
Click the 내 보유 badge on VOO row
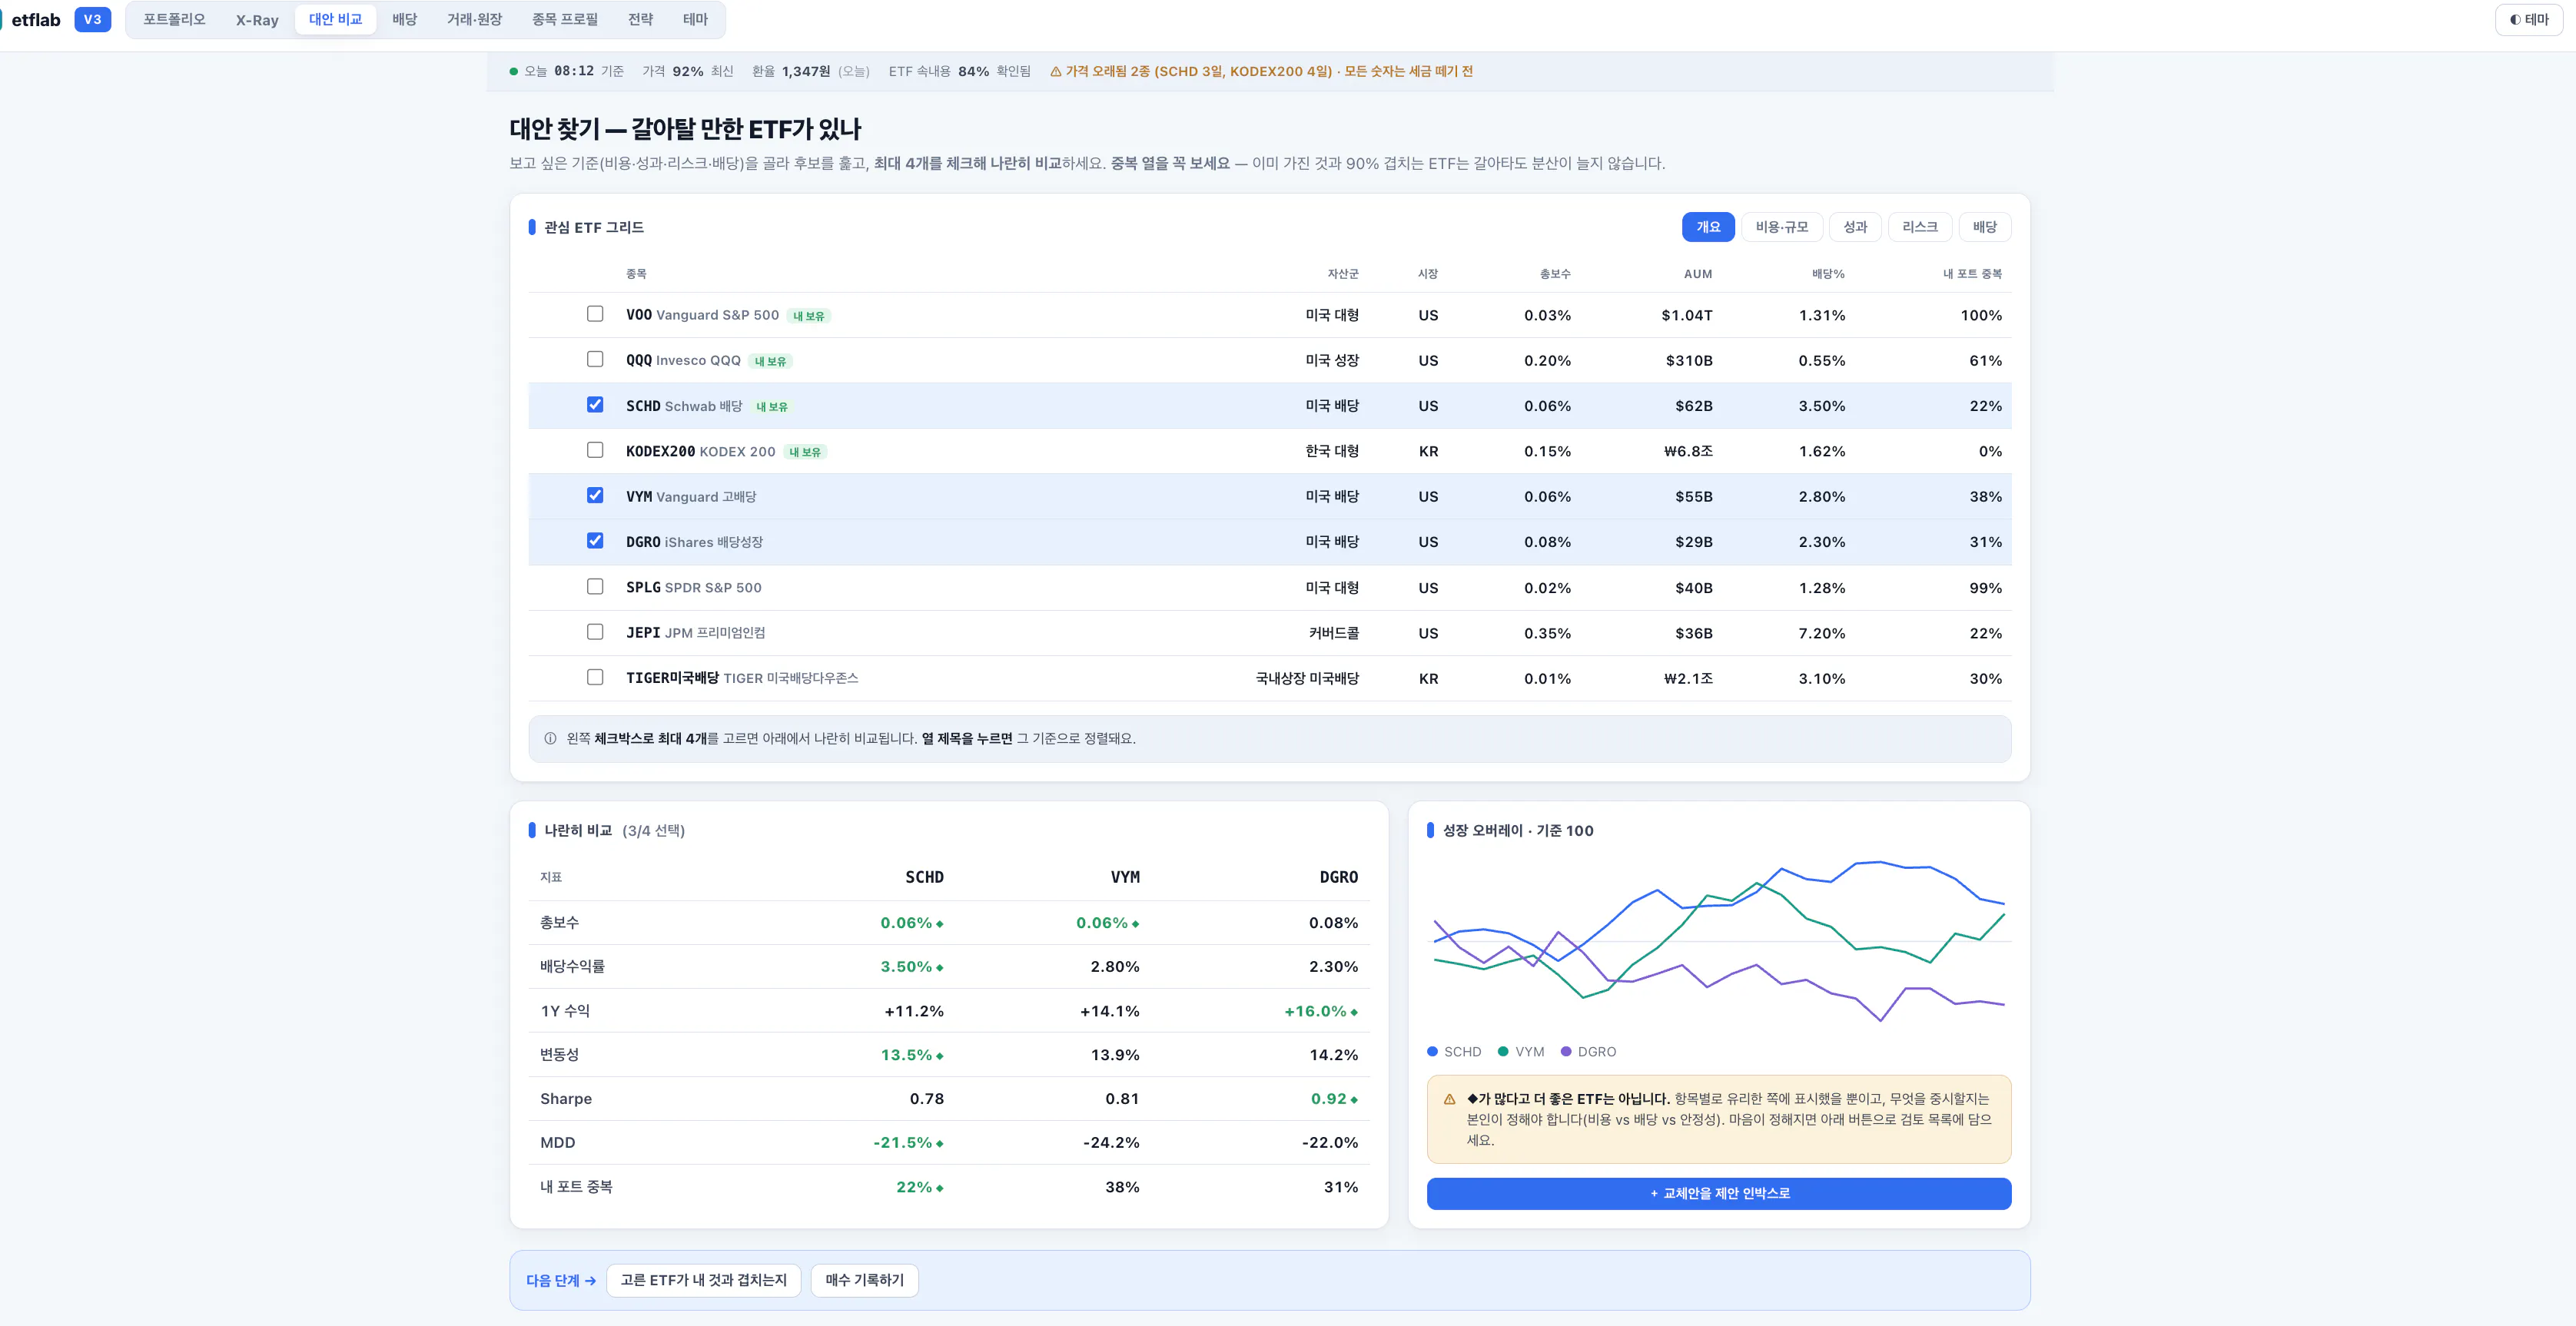(x=809, y=316)
